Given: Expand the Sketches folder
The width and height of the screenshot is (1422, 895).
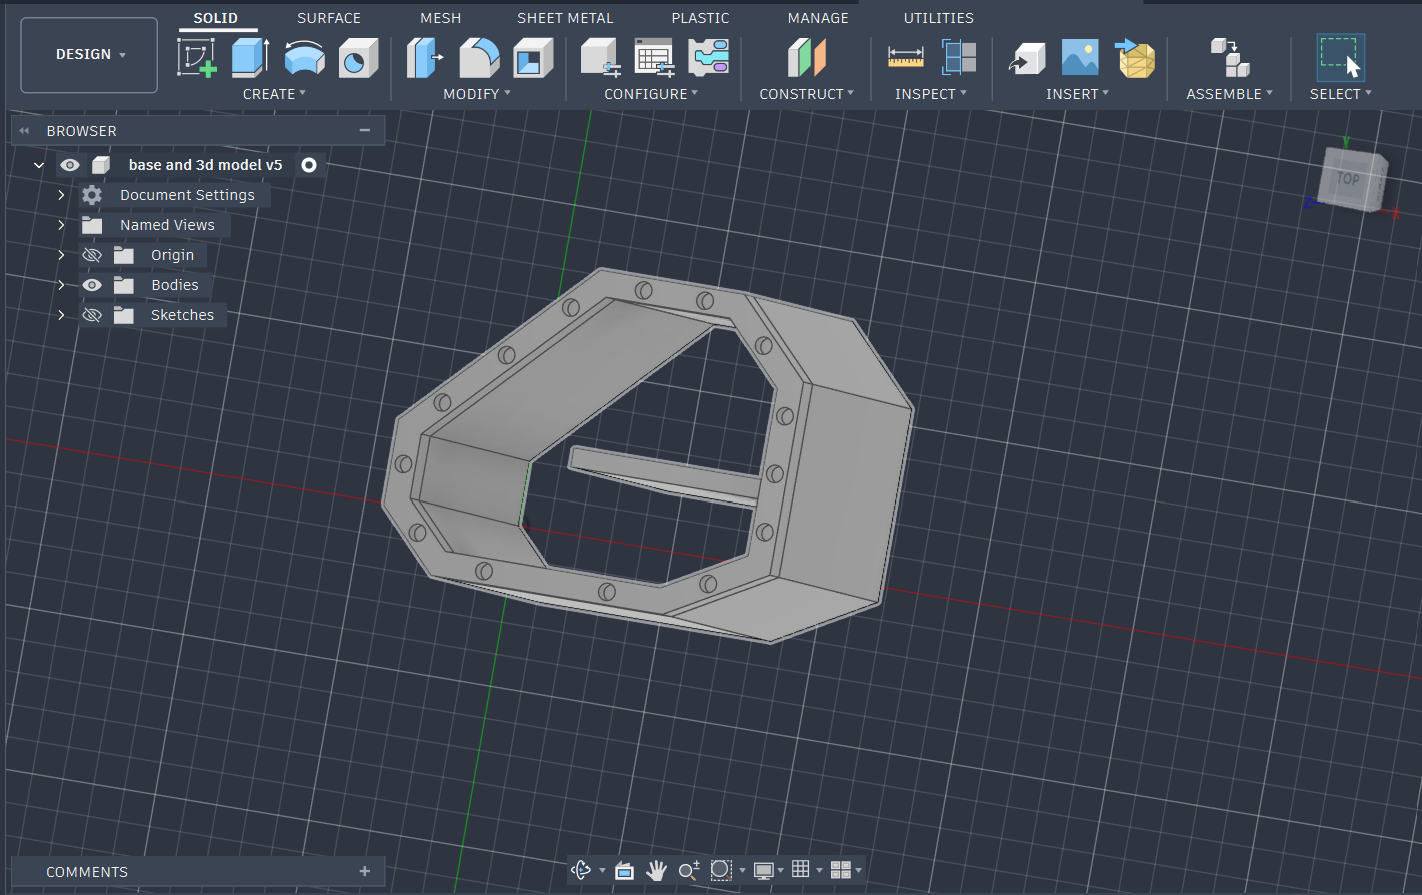Looking at the screenshot, I should 61,315.
